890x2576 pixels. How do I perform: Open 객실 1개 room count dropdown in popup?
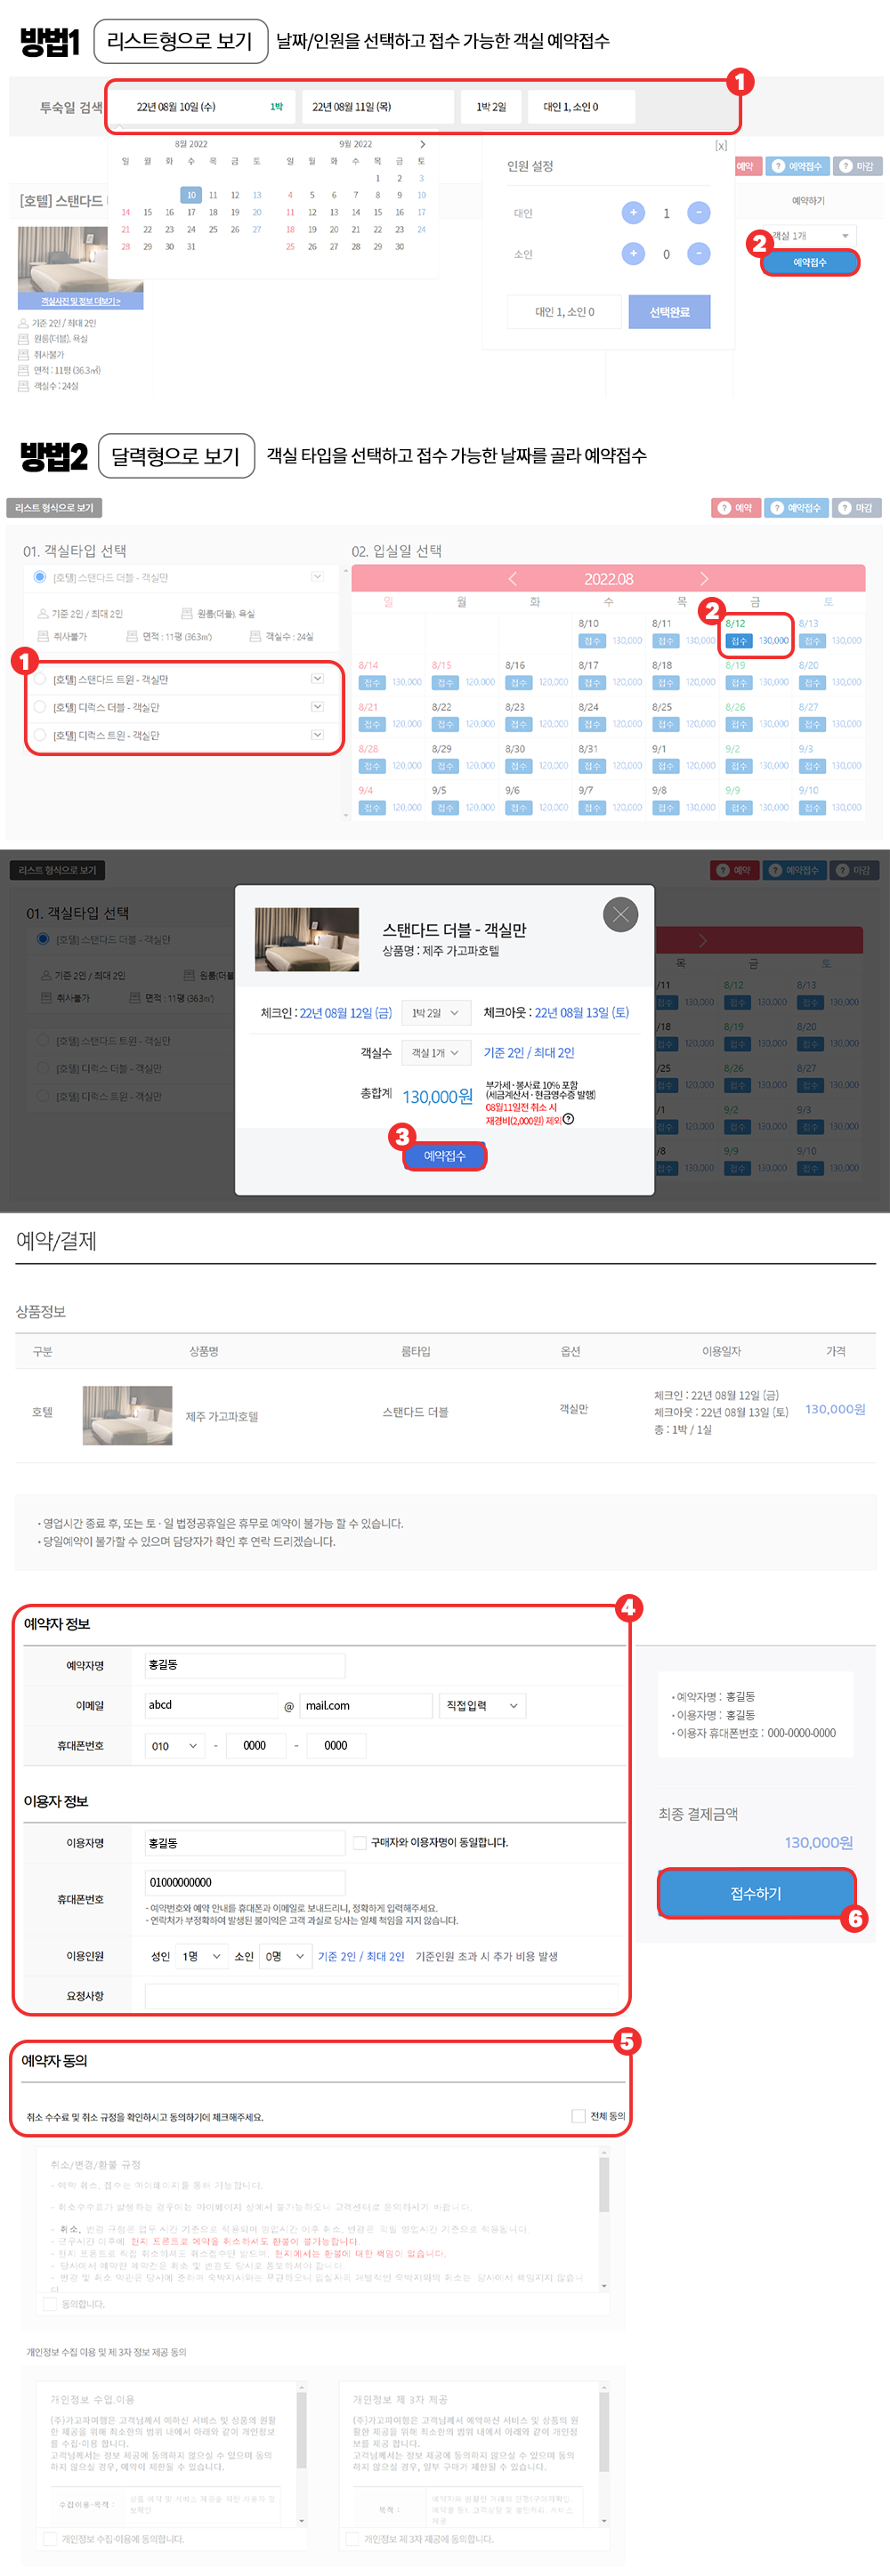point(435,1053)
